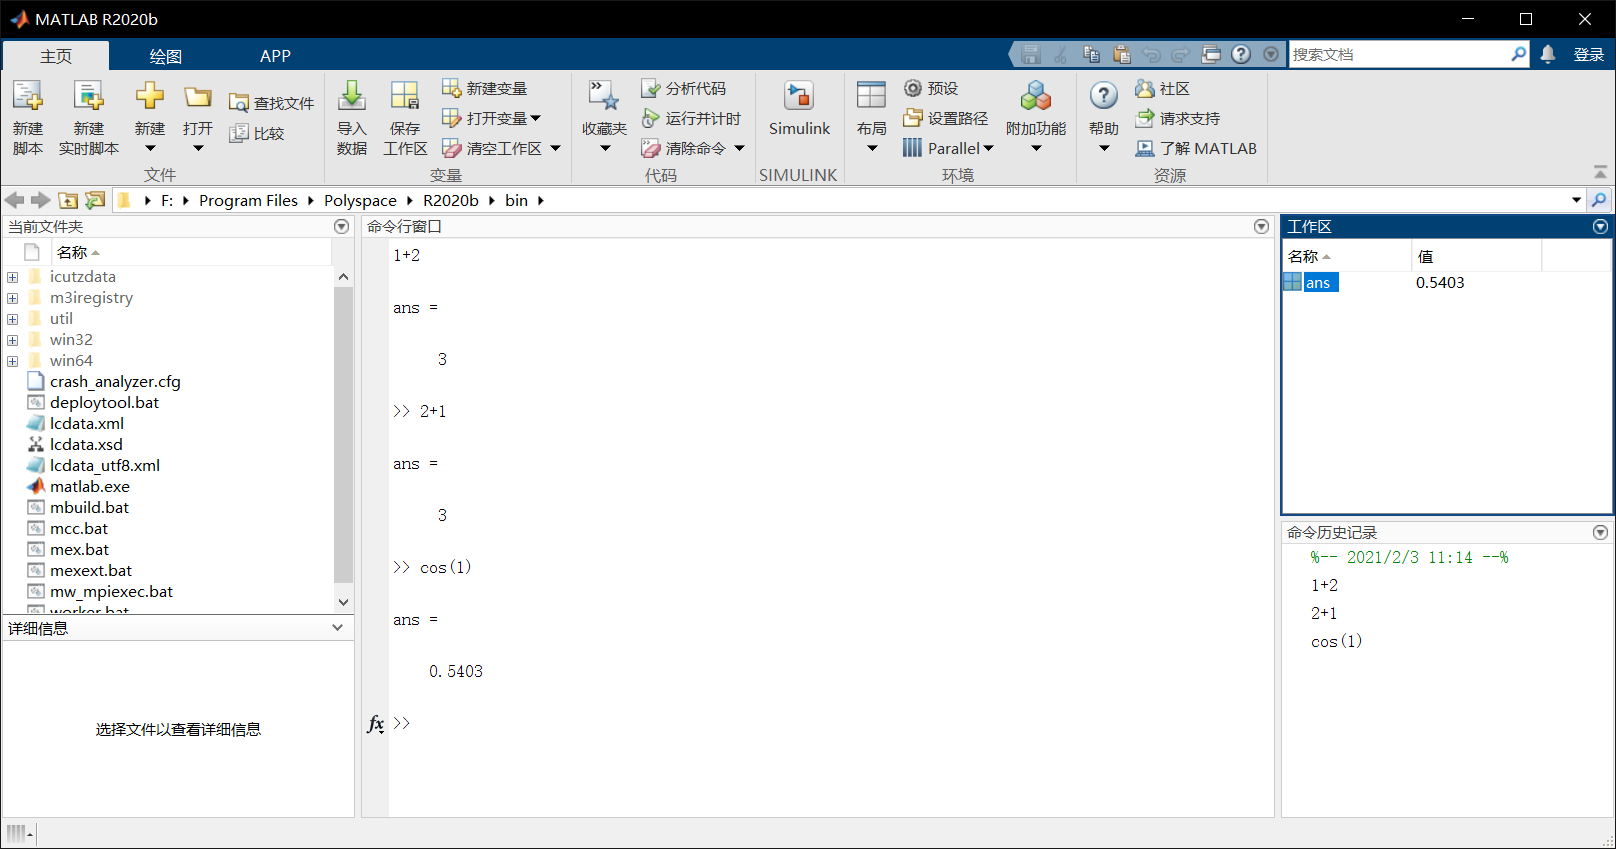Expand Open Variable (打开变量) dropdown
Image resolution: width=1616 pixels, height=849 pixels.
click(x=536, y=118)
